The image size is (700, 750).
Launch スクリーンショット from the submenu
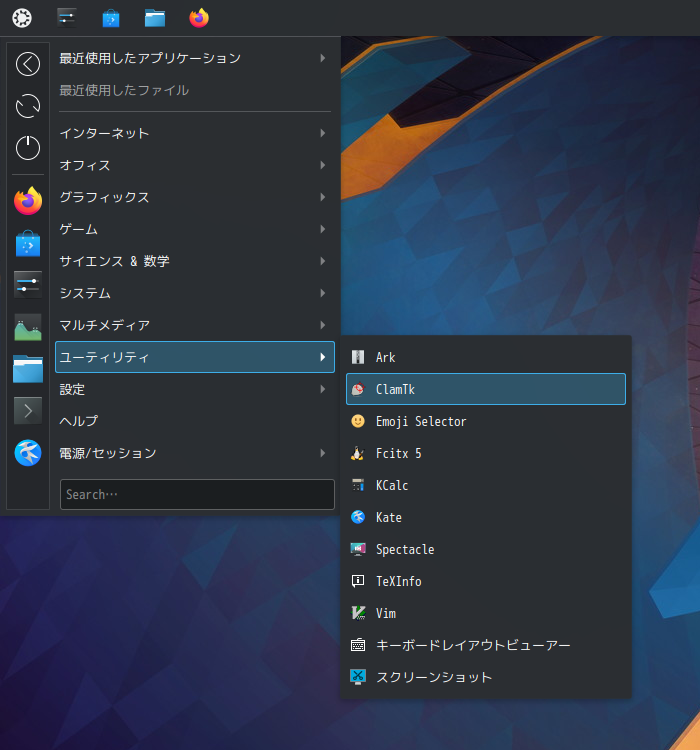(x=486, y=677)
